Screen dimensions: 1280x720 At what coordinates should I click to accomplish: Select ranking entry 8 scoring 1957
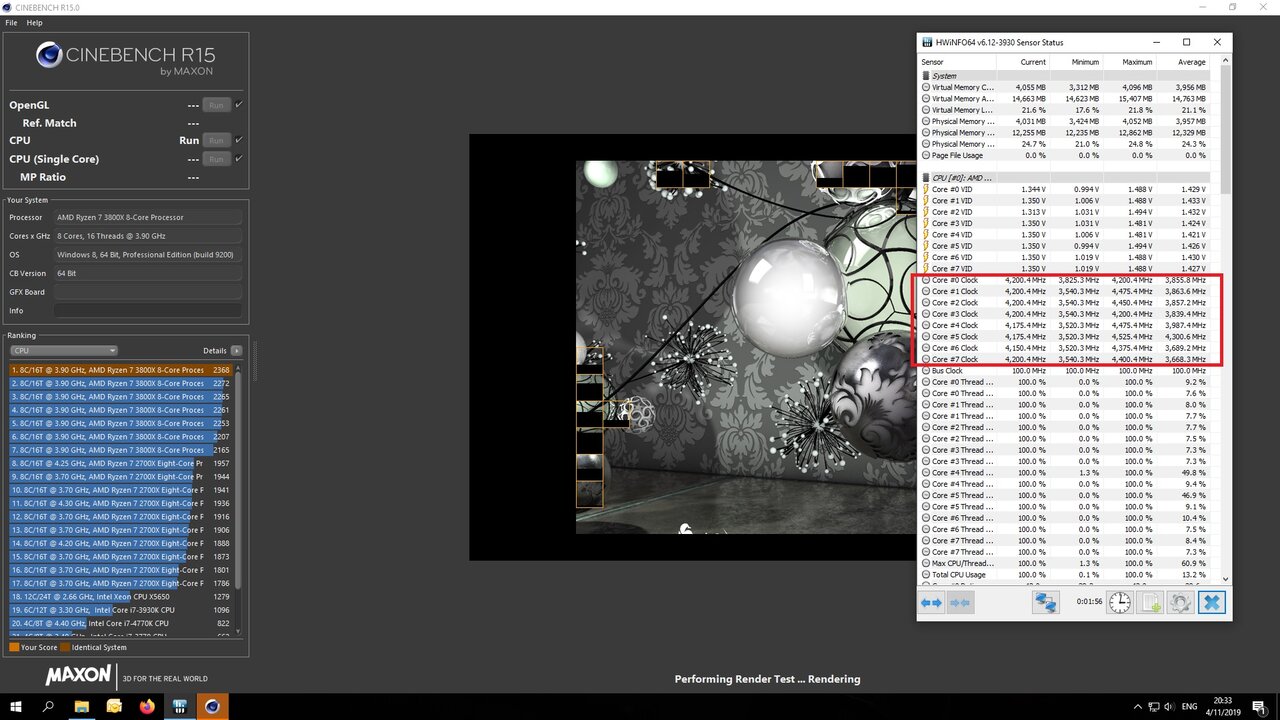click(121, 463)
